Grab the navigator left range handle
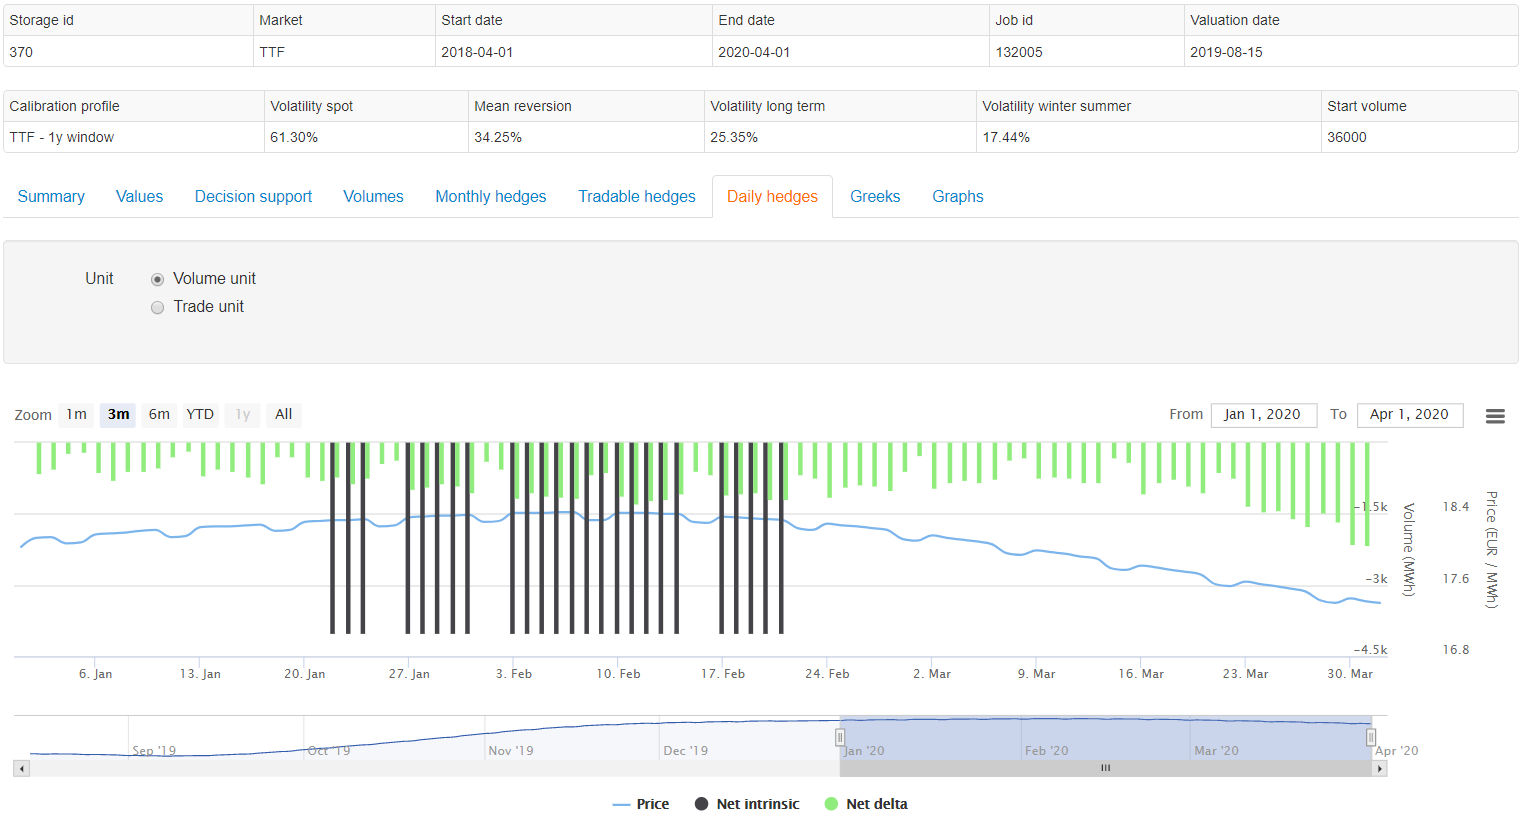The image size is (1525, 822). tap(840, 738)
